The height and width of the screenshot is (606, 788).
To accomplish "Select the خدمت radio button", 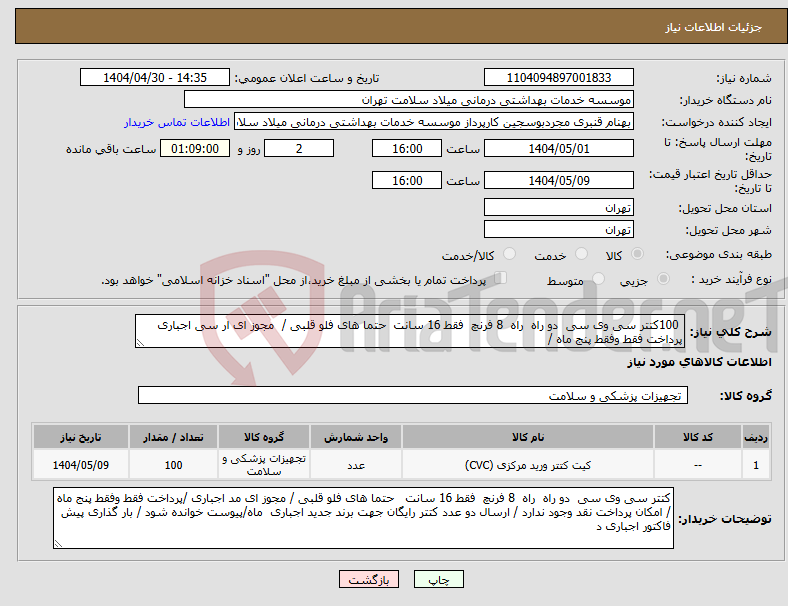I will pyautogui.click(x=581, y=254).
